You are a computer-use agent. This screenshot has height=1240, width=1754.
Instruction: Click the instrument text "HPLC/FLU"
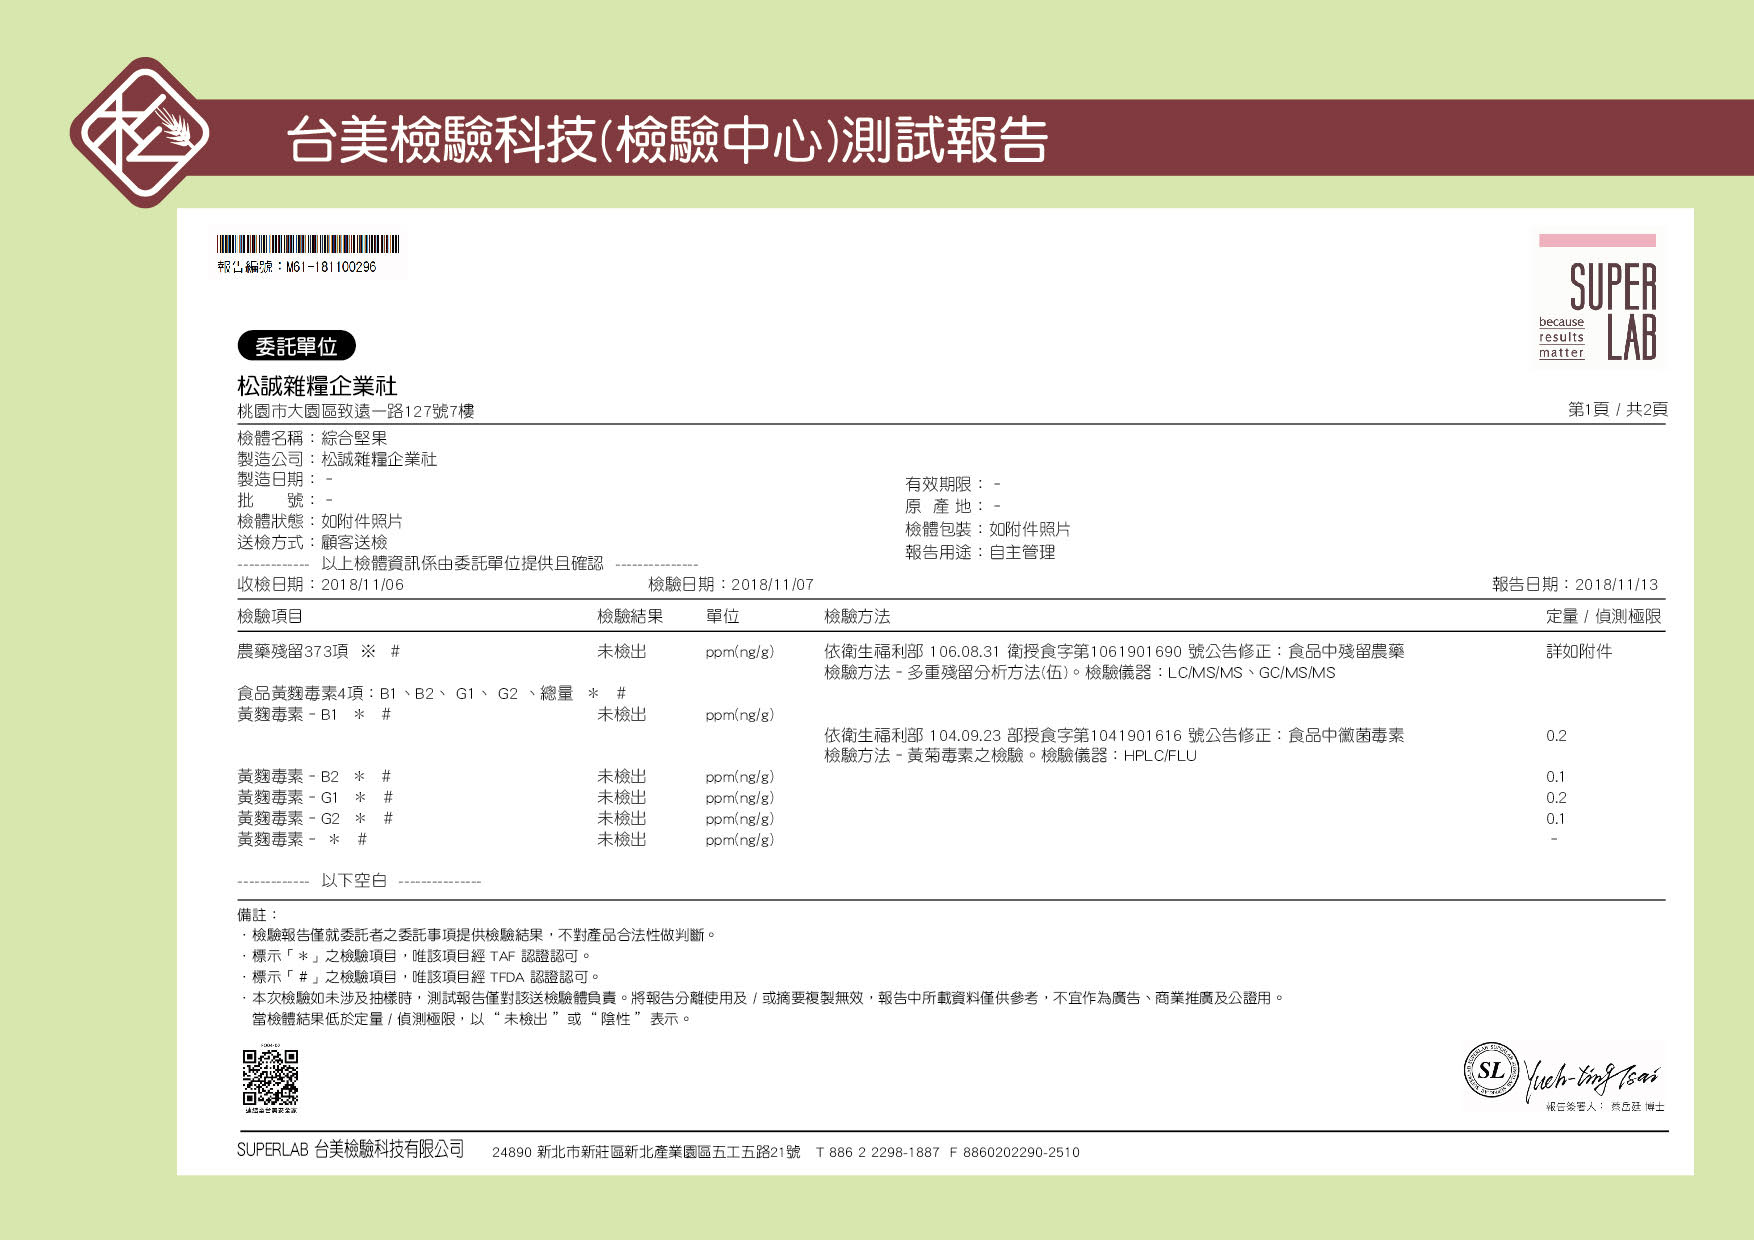click(x=1160, y=756)
